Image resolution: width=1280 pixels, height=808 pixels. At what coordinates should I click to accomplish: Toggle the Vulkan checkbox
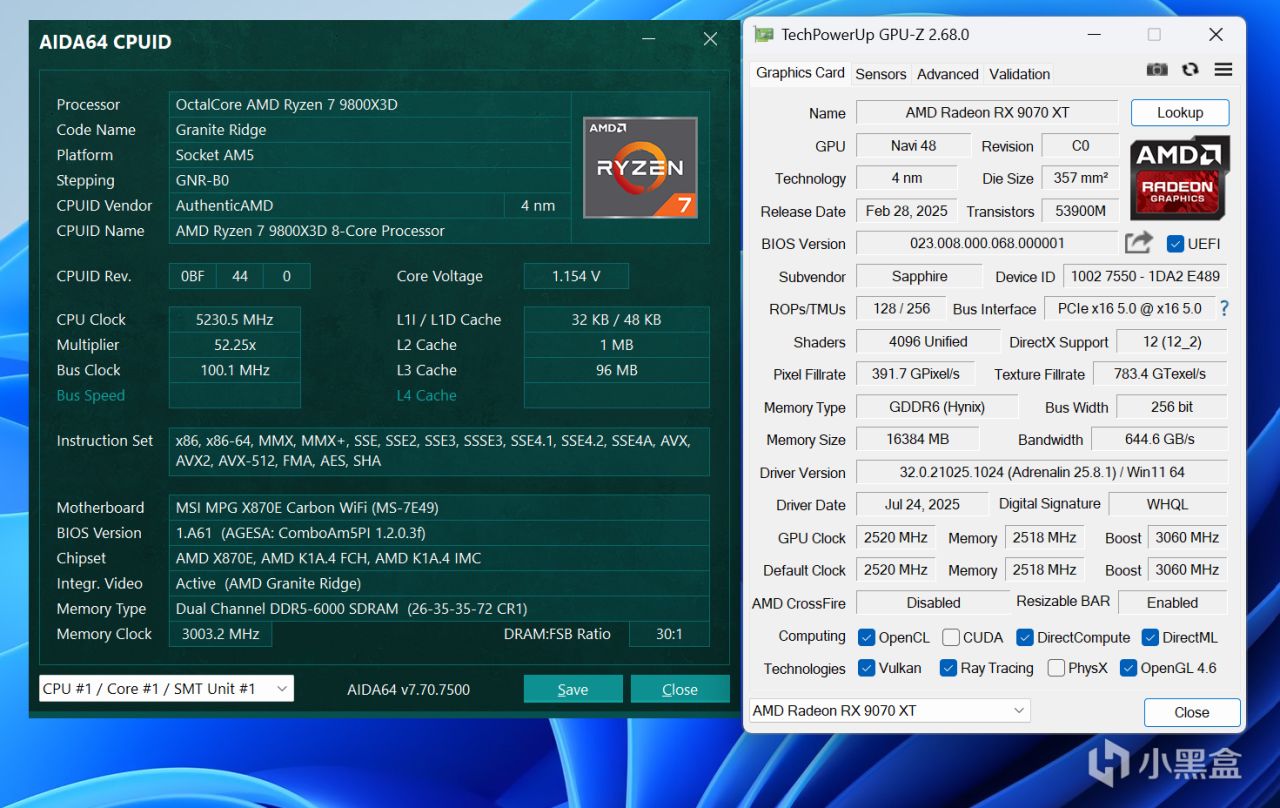867,668
